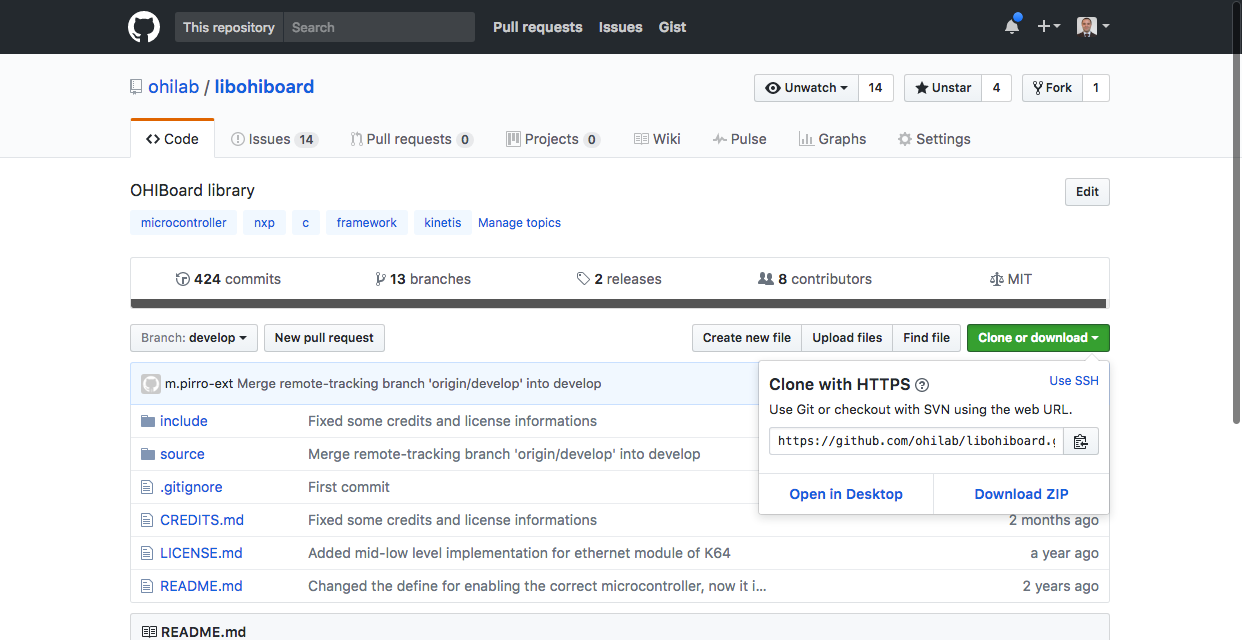This screenshot has height=640, width=1242.
Task: Click the Clone with HTTPS help icon
Action: point(922,385)
